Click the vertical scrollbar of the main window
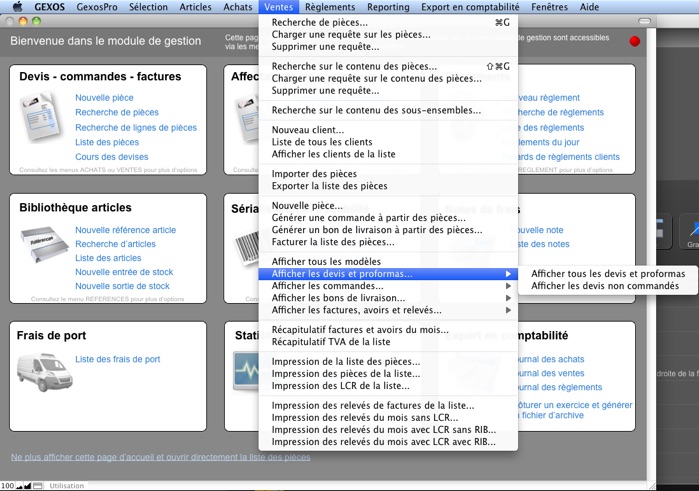Viewport: 699px width, 491px height. click(651, 254)
